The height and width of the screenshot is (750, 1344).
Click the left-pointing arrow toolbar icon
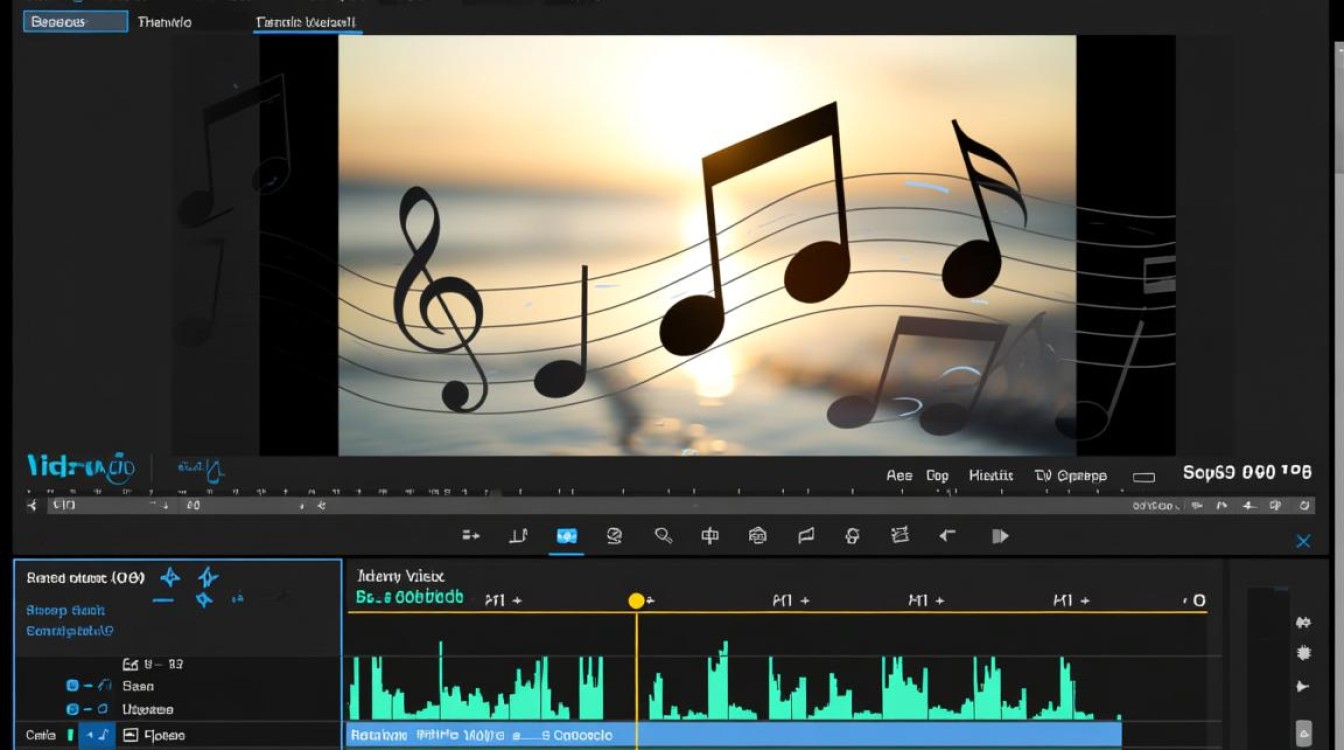point(947,536)
